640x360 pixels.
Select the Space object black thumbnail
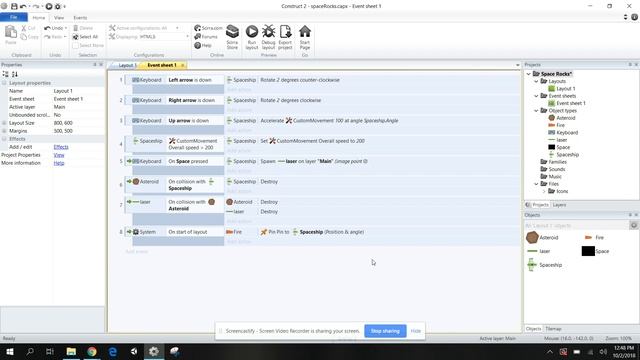[x=588, y=251]
